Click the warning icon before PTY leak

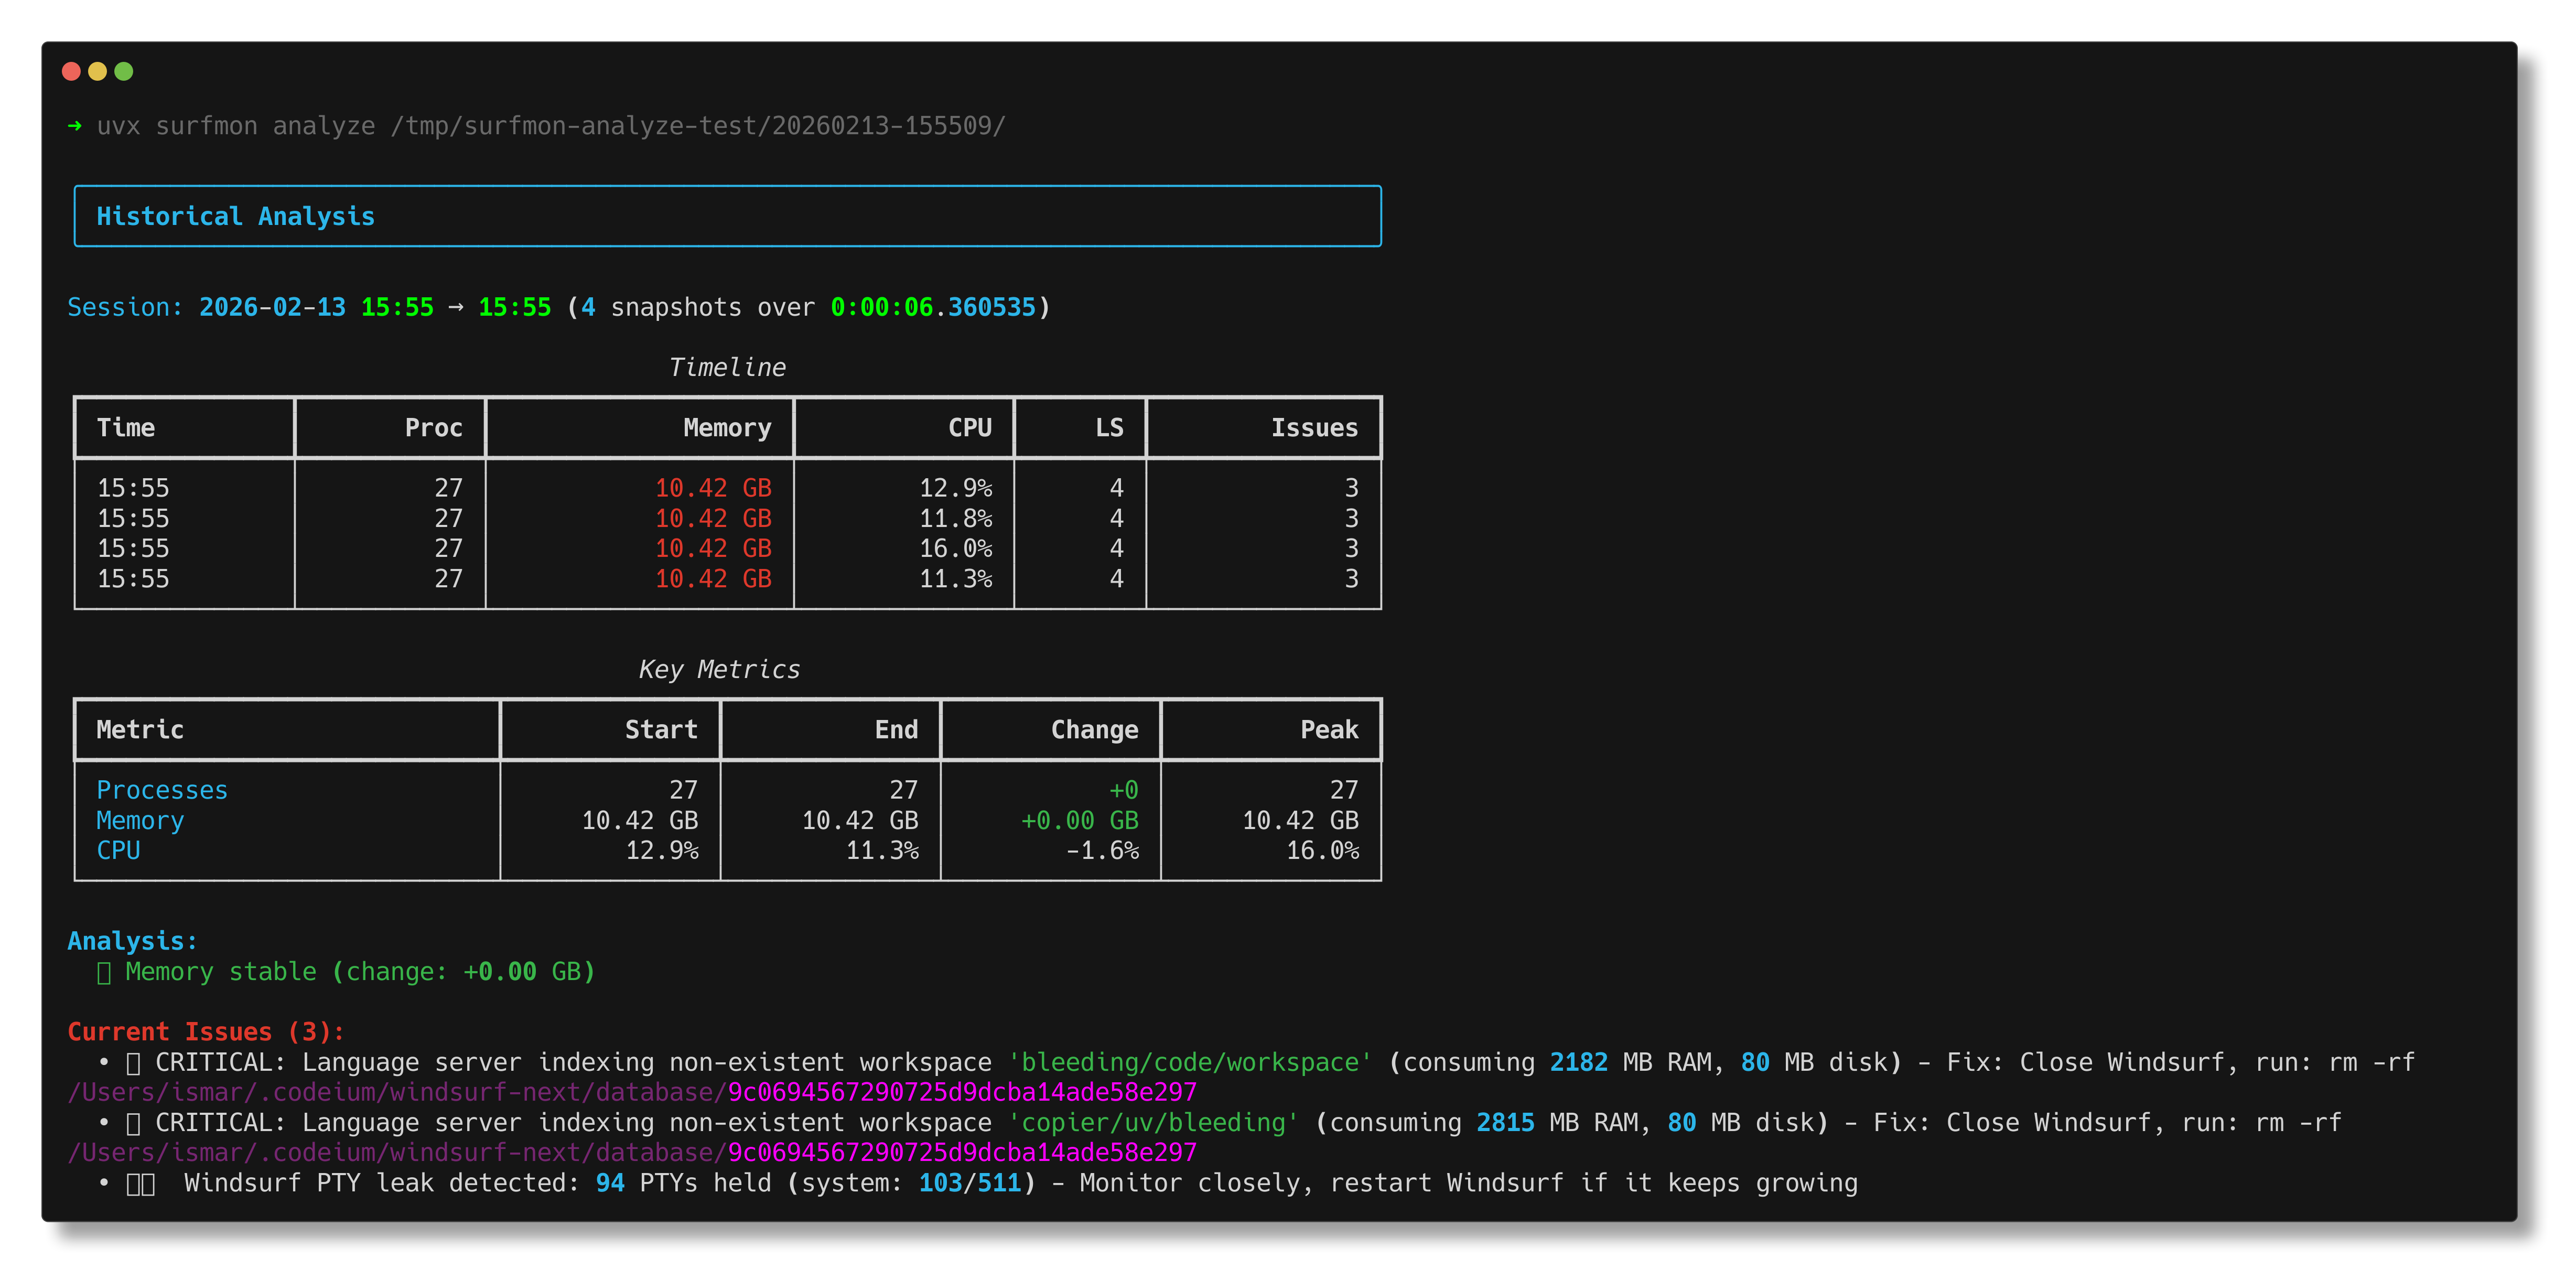pyautogui.click(x=140, y=1184)
